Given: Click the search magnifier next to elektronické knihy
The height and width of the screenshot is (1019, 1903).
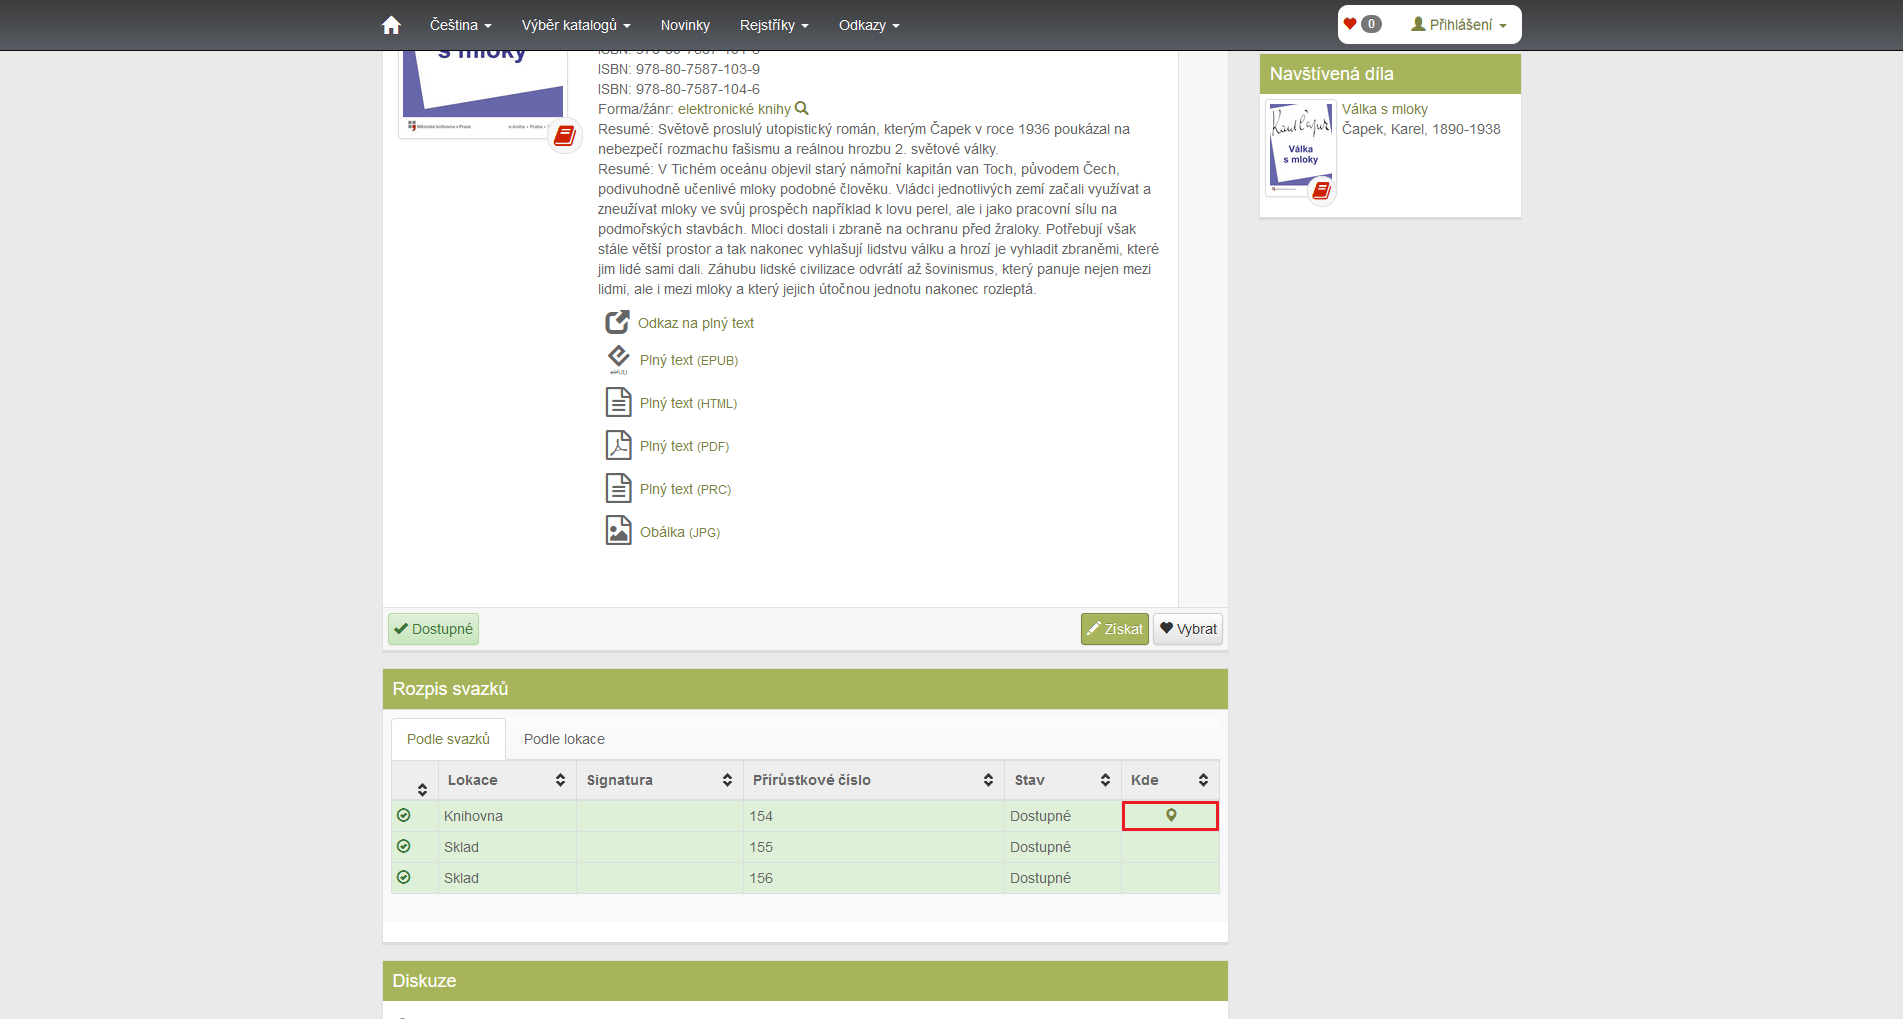Looking at the screenshot, I should (x=801, y=109).
